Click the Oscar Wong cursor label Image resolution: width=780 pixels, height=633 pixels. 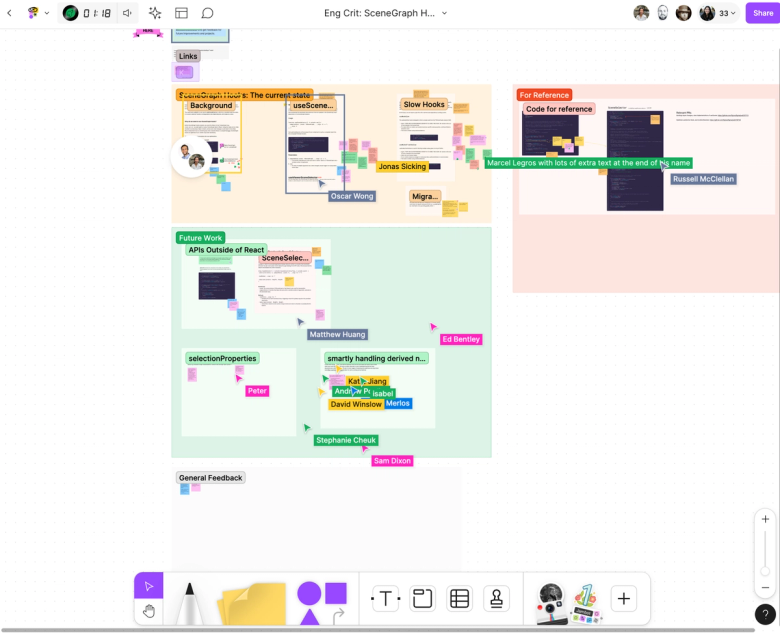coord(352,196)
